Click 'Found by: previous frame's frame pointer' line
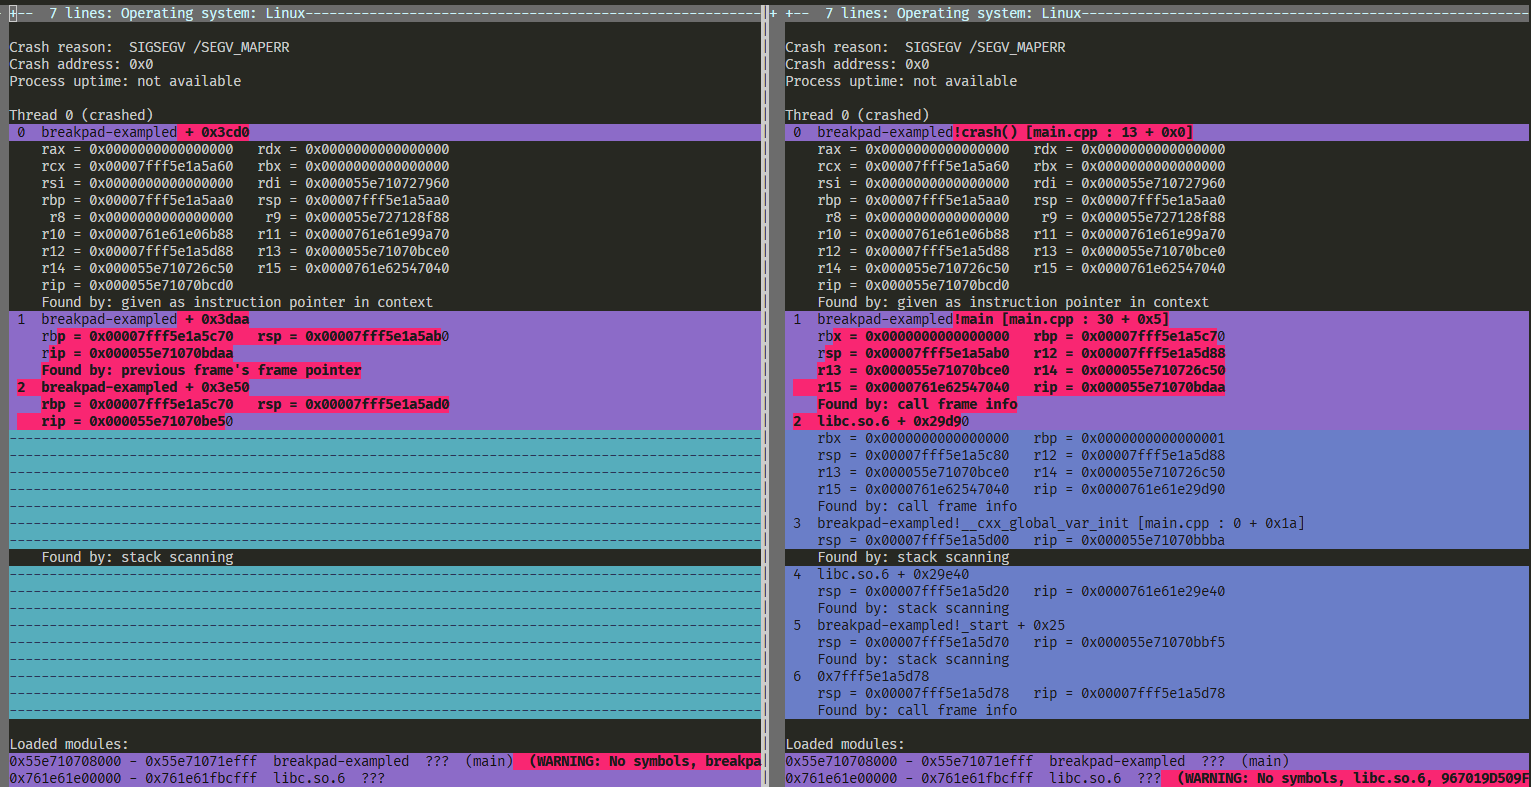The width and height of the screenshot is (1531, 787). [x=201, y=370]
